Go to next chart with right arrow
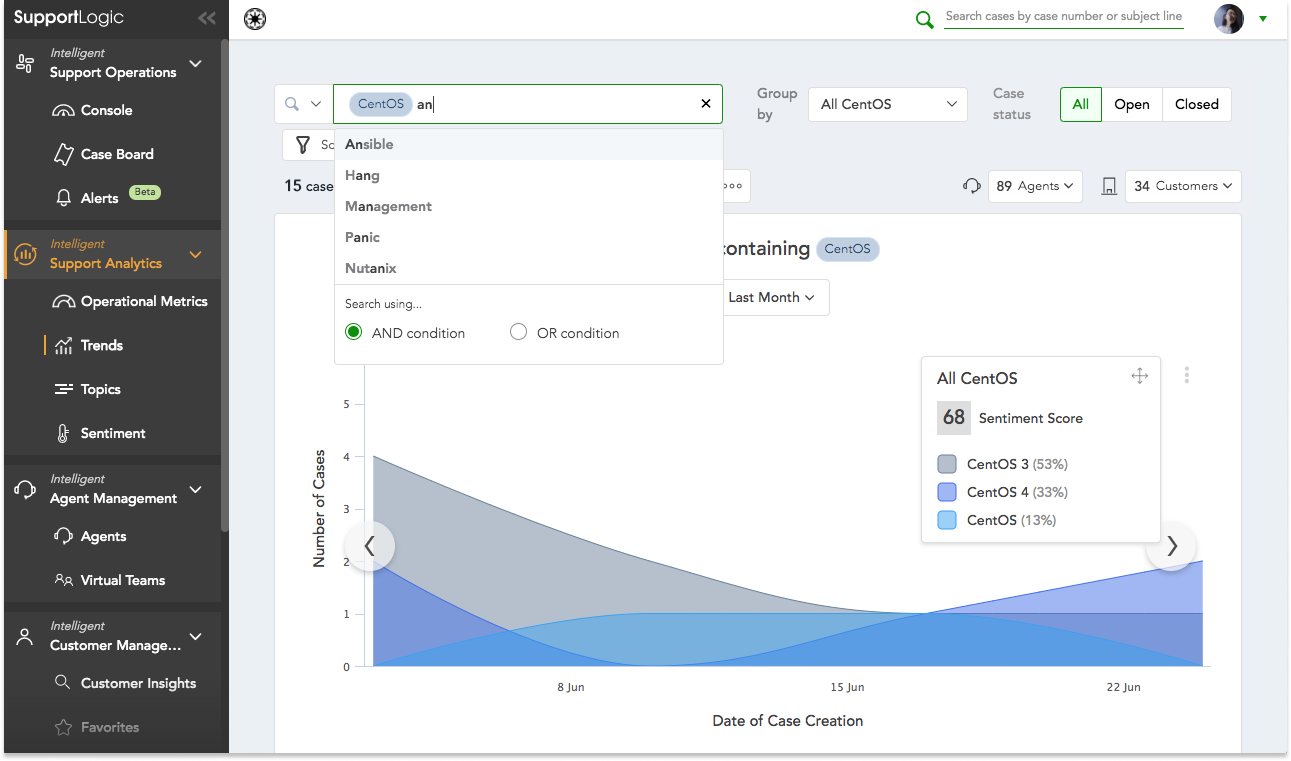Screen dimensions: 1291x761 click(1171, 546)
